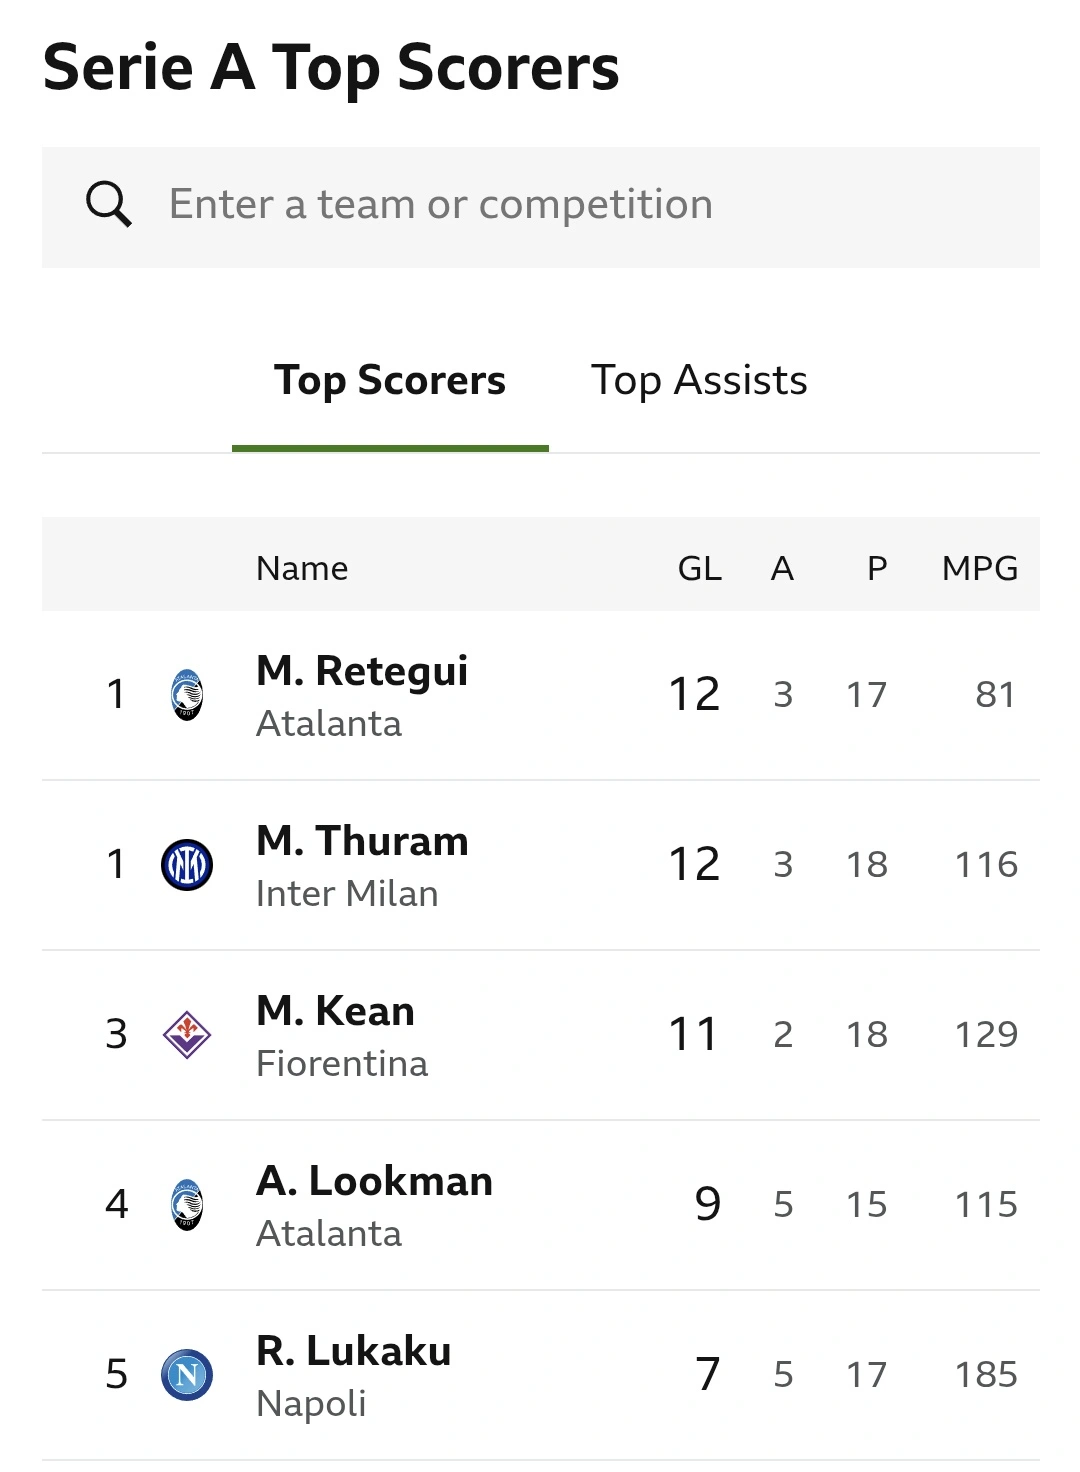
Task: Click the Napoli club crest
Action: click(x=187, y=1375)
